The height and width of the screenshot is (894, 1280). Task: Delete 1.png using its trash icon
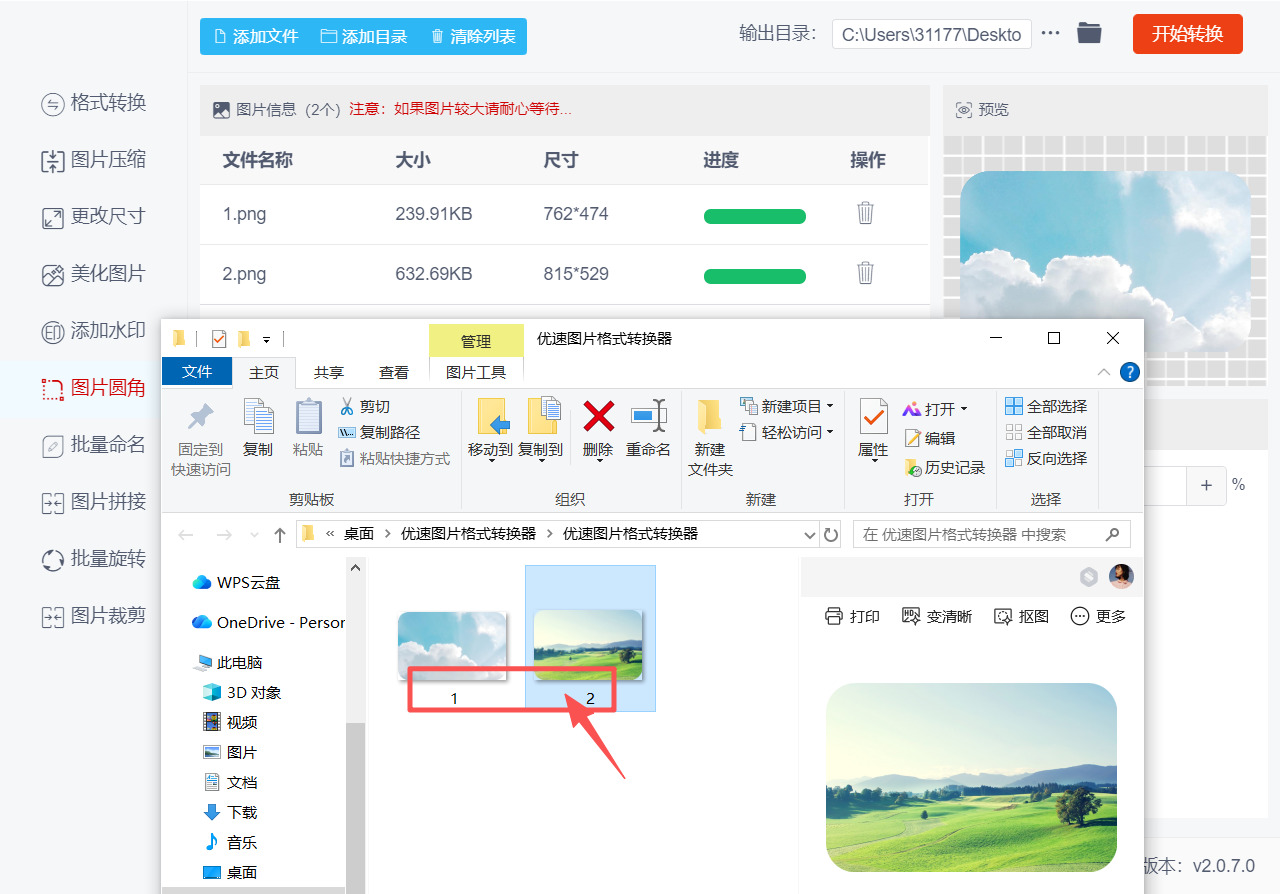865,214
